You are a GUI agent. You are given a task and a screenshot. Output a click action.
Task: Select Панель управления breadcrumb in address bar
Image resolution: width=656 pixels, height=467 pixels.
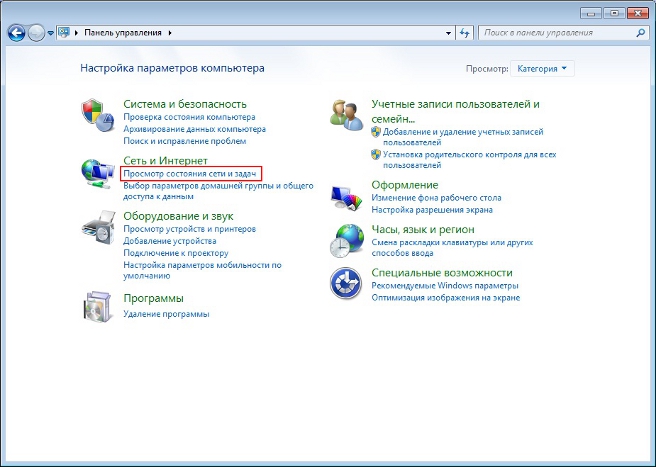(123, 33)
